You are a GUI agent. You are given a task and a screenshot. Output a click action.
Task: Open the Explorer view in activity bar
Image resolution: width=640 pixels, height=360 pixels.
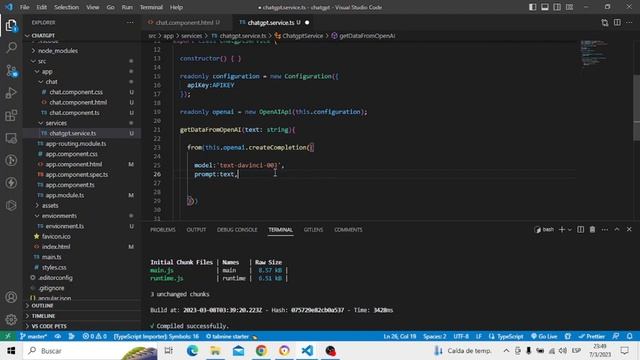11,26
